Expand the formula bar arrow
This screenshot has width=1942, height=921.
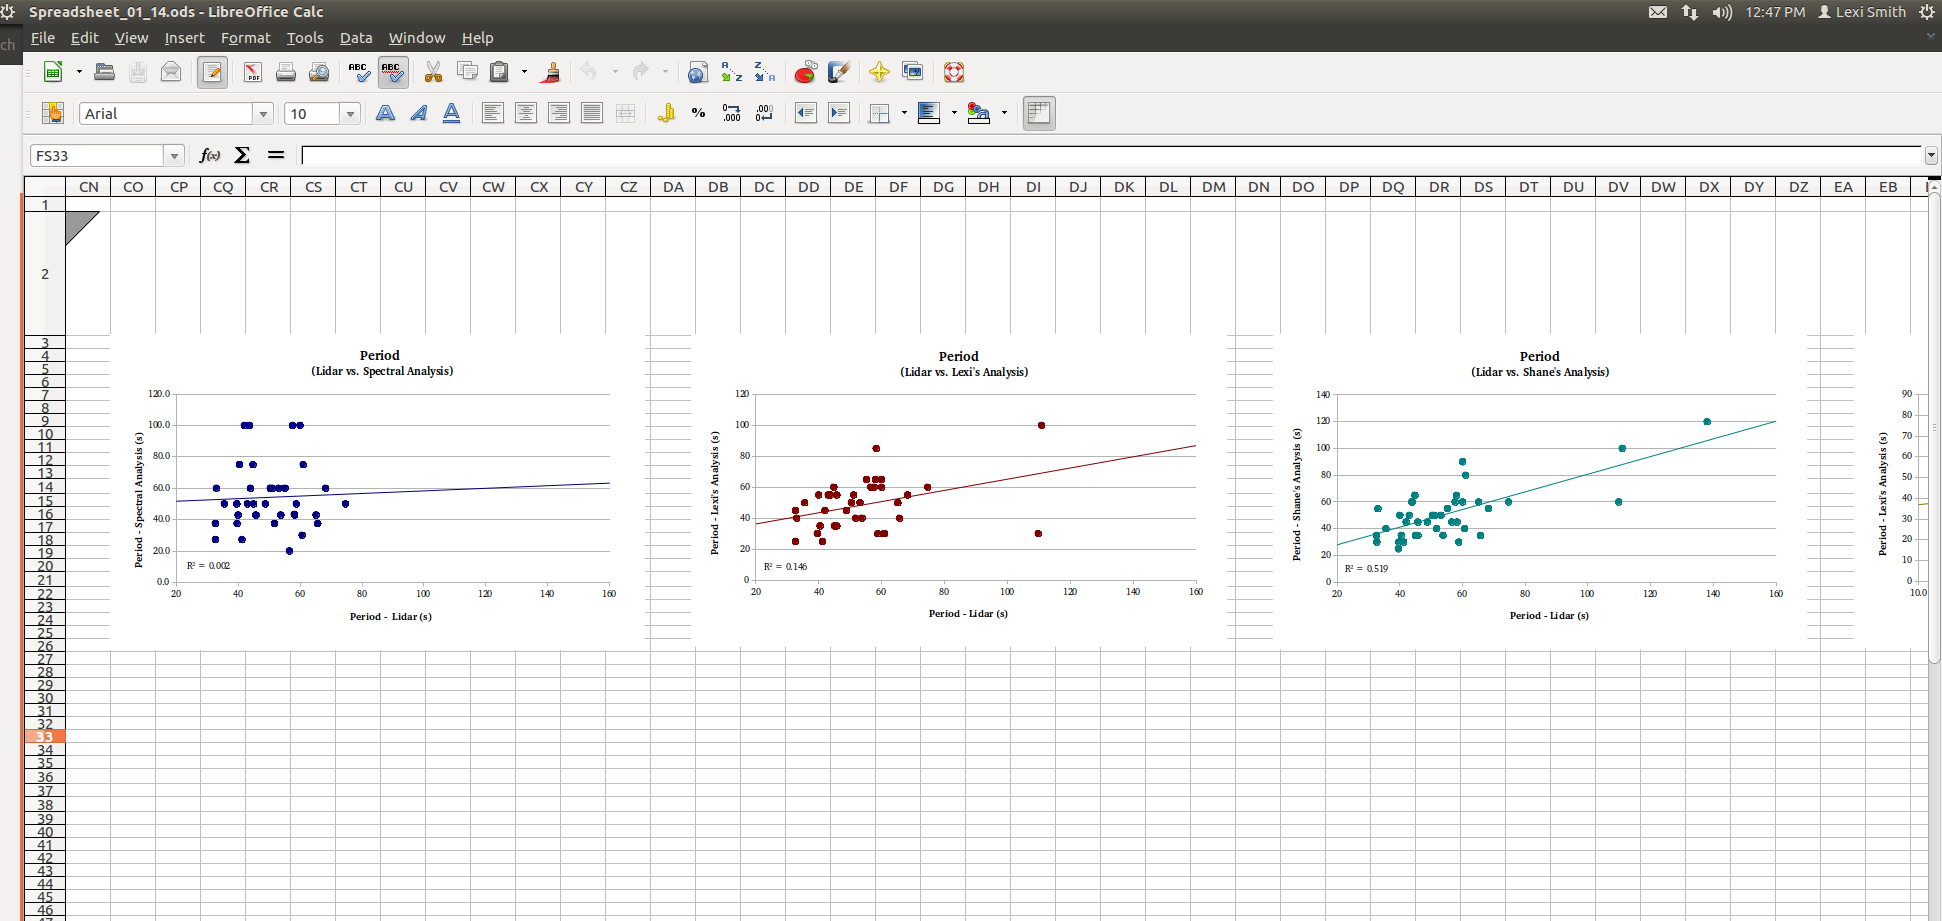[1931, 155]
